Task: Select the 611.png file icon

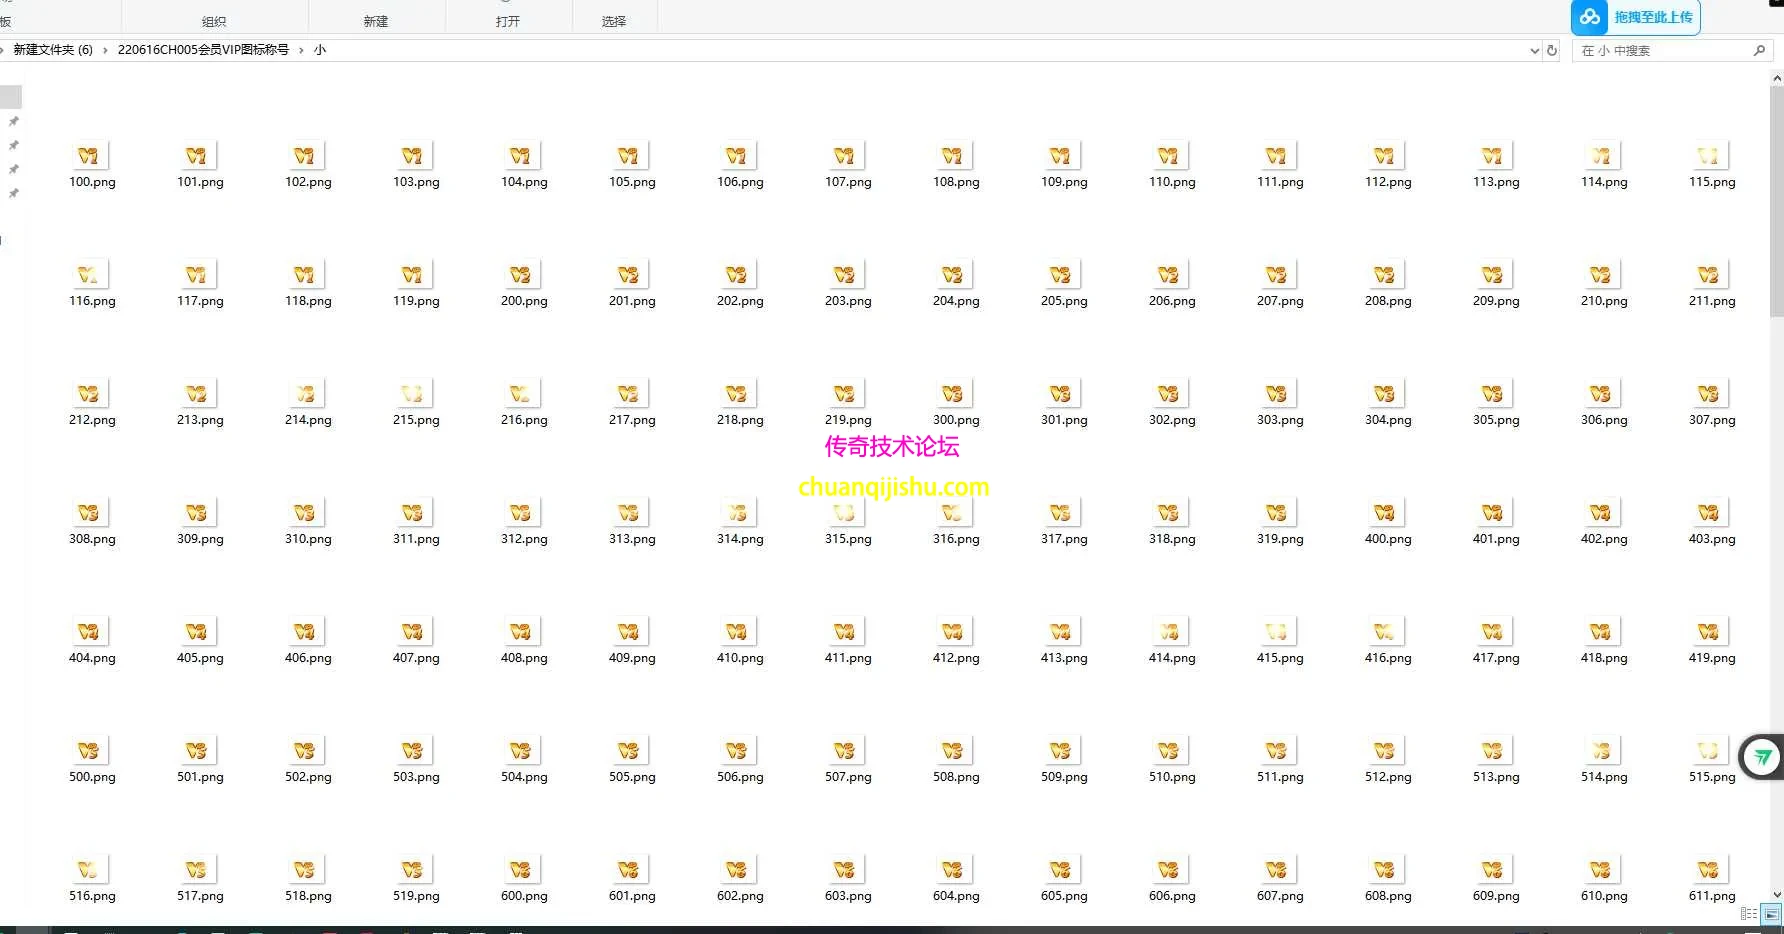Action: pos(1712,870)
